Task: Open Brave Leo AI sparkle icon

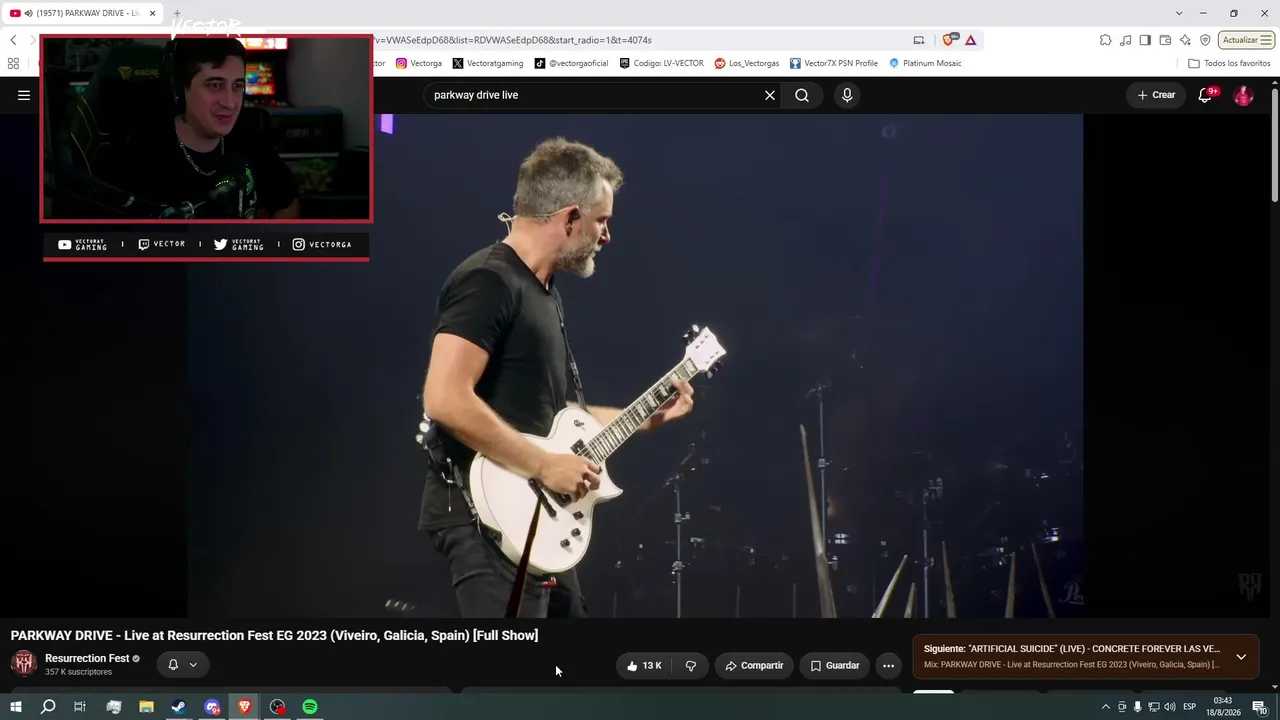Action: pos(1185,40)
